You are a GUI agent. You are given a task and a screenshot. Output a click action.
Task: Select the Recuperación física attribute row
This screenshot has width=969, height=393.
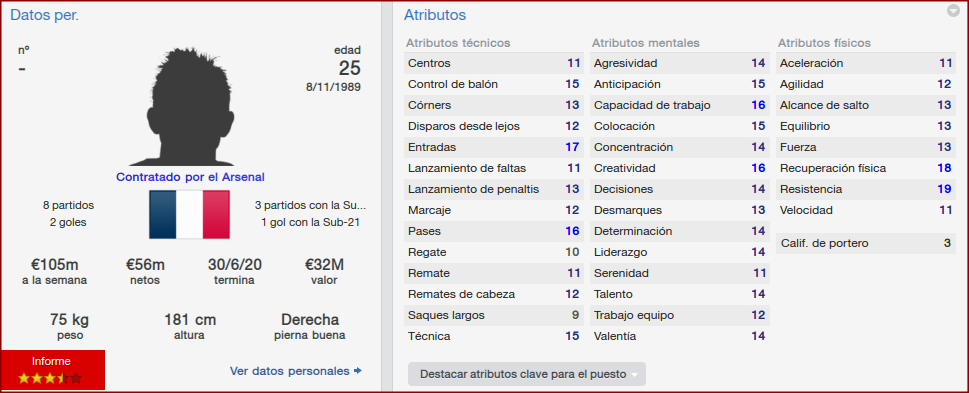866,168
